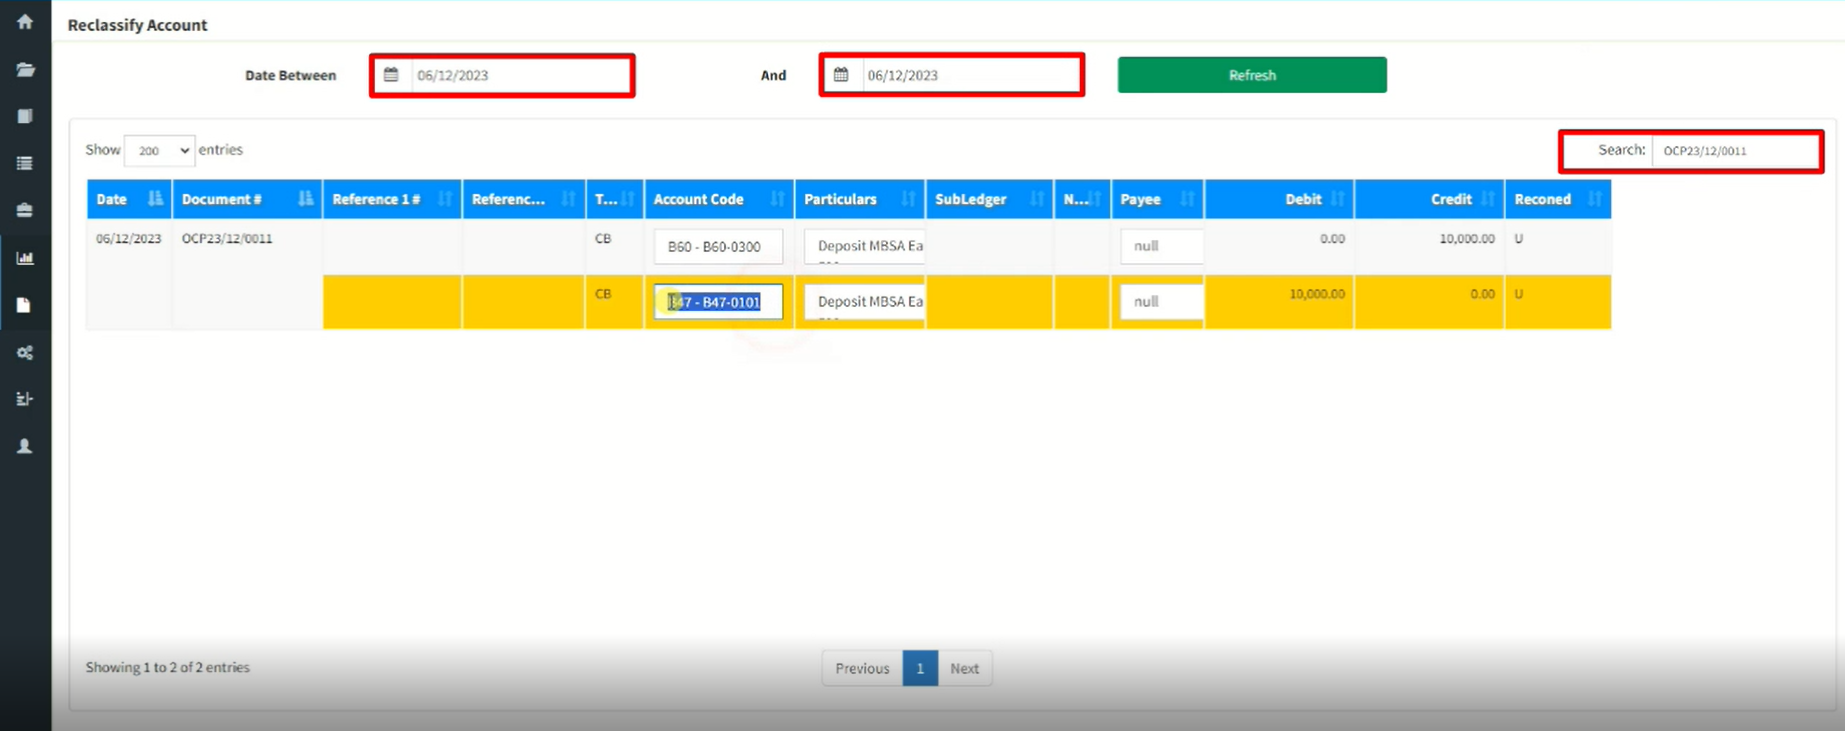Click the B60 - B60-0300 account code field
The image size is (1845, 731).
click(x=717, y=246)
